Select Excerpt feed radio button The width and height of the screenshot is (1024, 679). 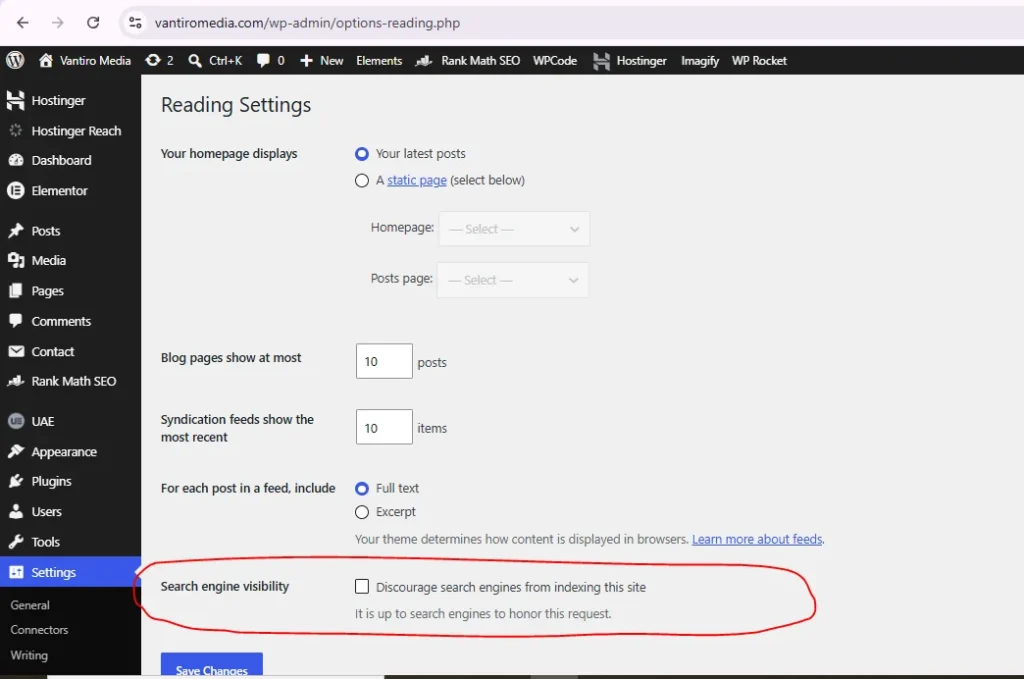362,513
